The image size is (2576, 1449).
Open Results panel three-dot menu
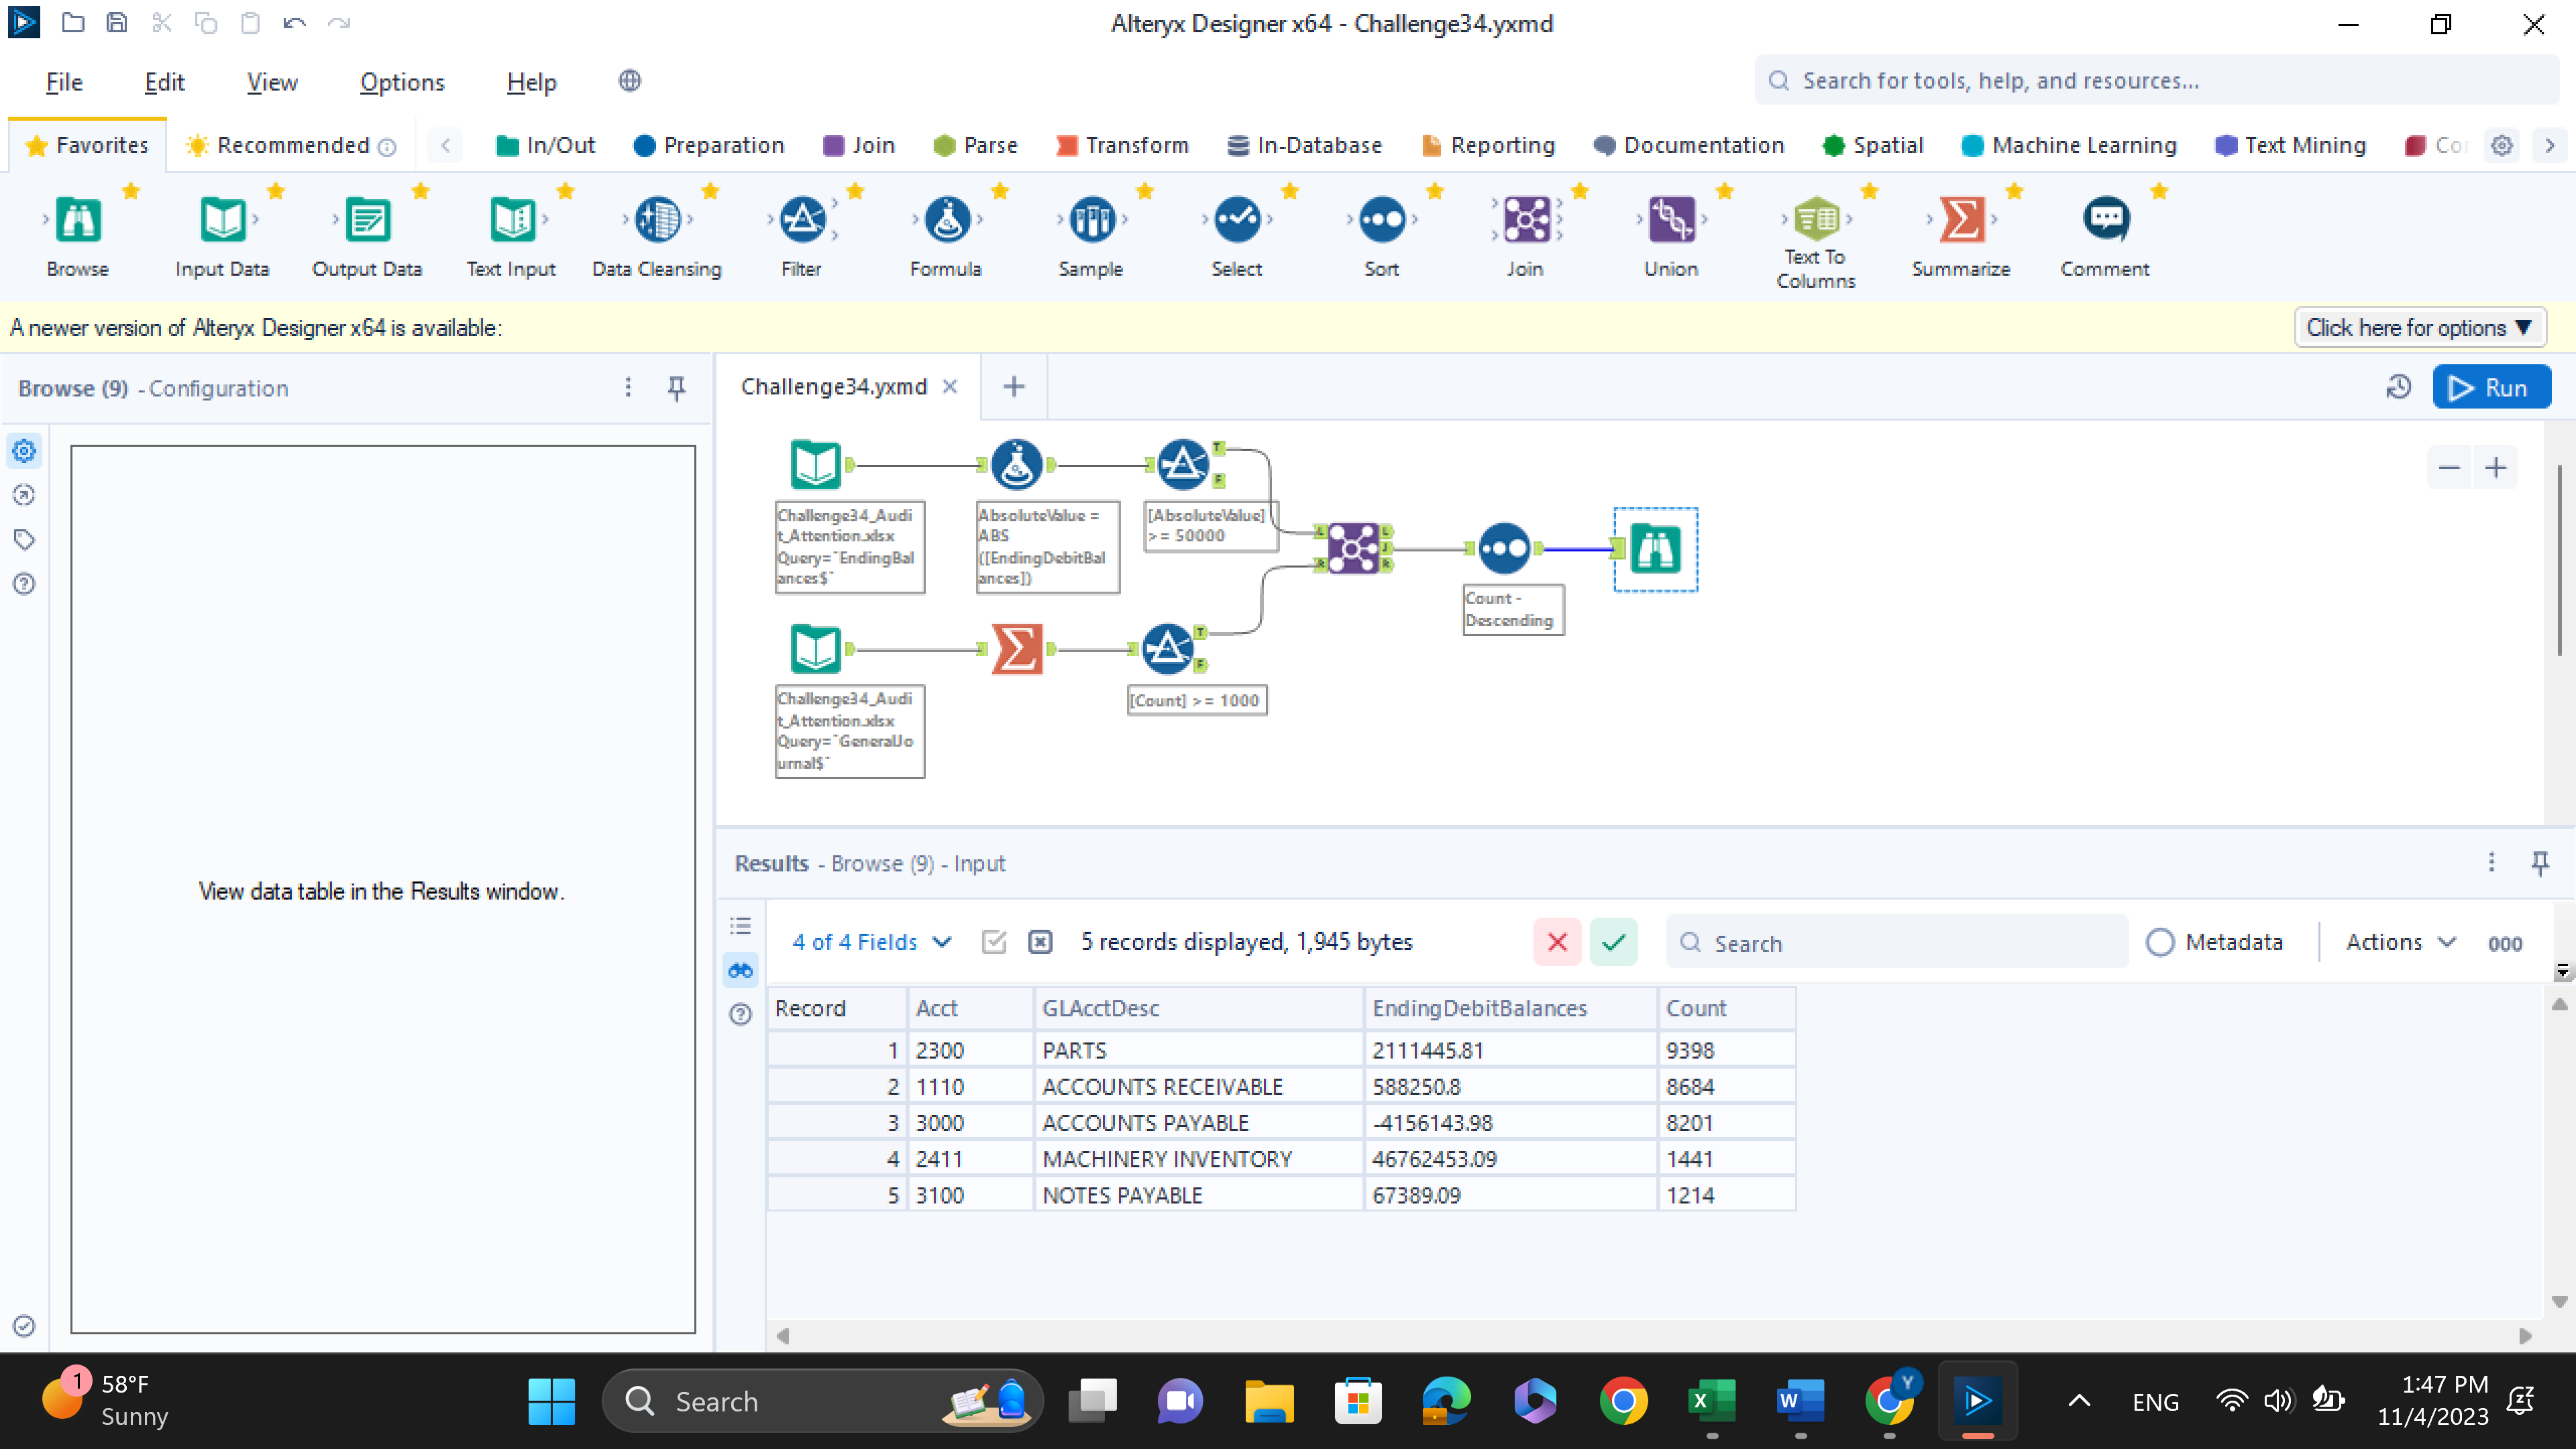(2491, 862)
